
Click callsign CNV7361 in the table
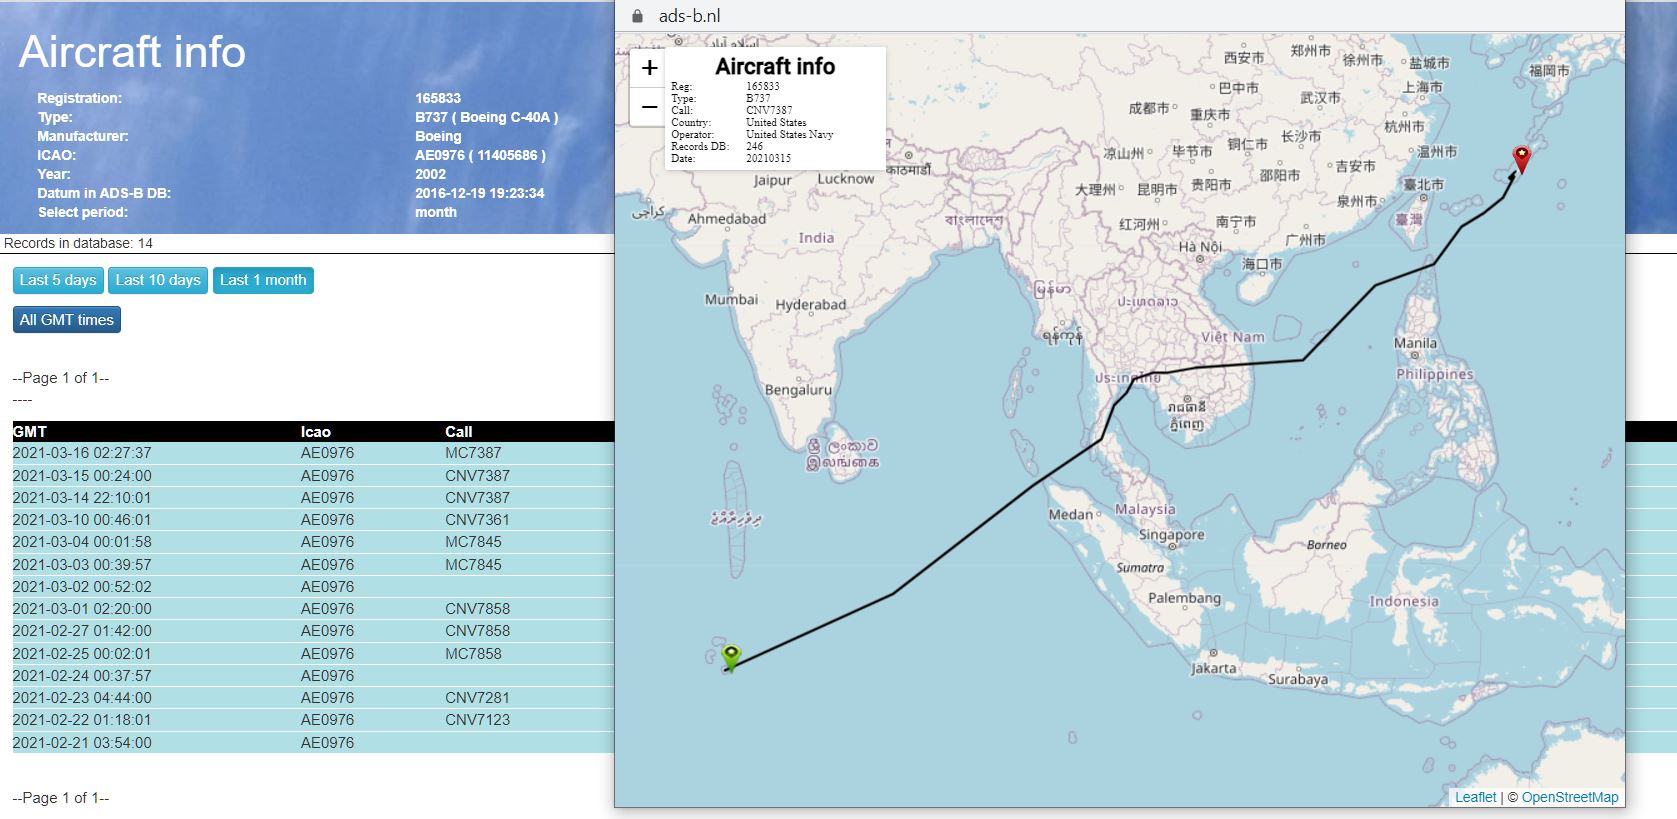point(477,520)
